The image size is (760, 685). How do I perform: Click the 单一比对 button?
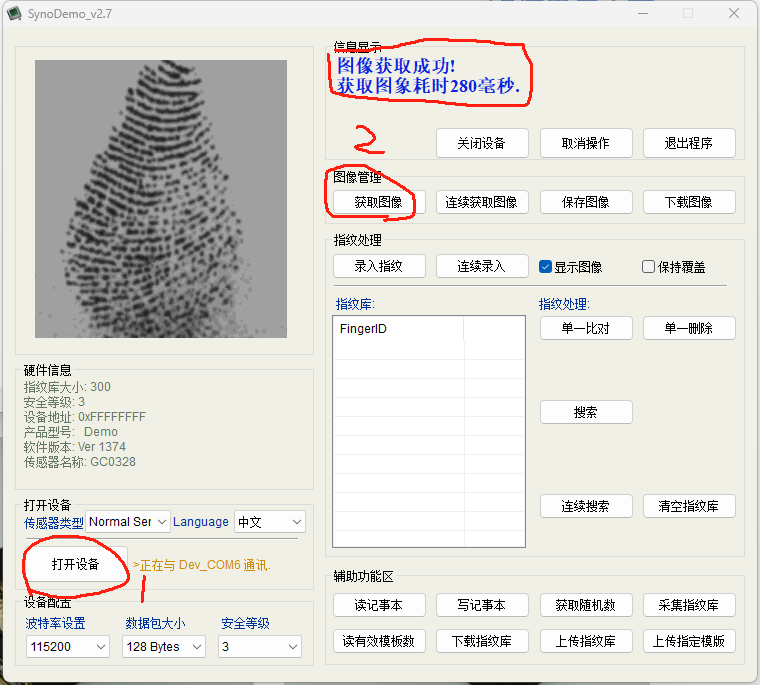pyautogui.click(x=586, y=328)
